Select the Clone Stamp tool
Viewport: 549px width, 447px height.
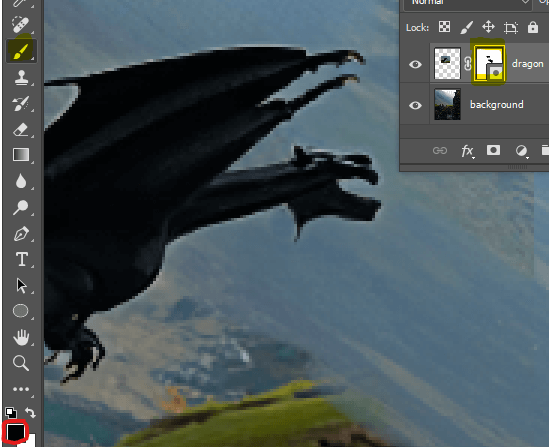coord(21,77)
